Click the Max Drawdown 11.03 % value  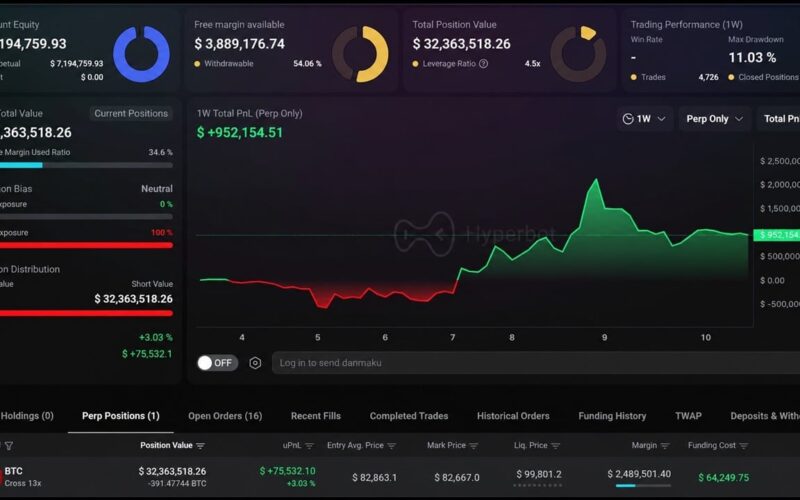pyautogui.click(x=752, y=58)
